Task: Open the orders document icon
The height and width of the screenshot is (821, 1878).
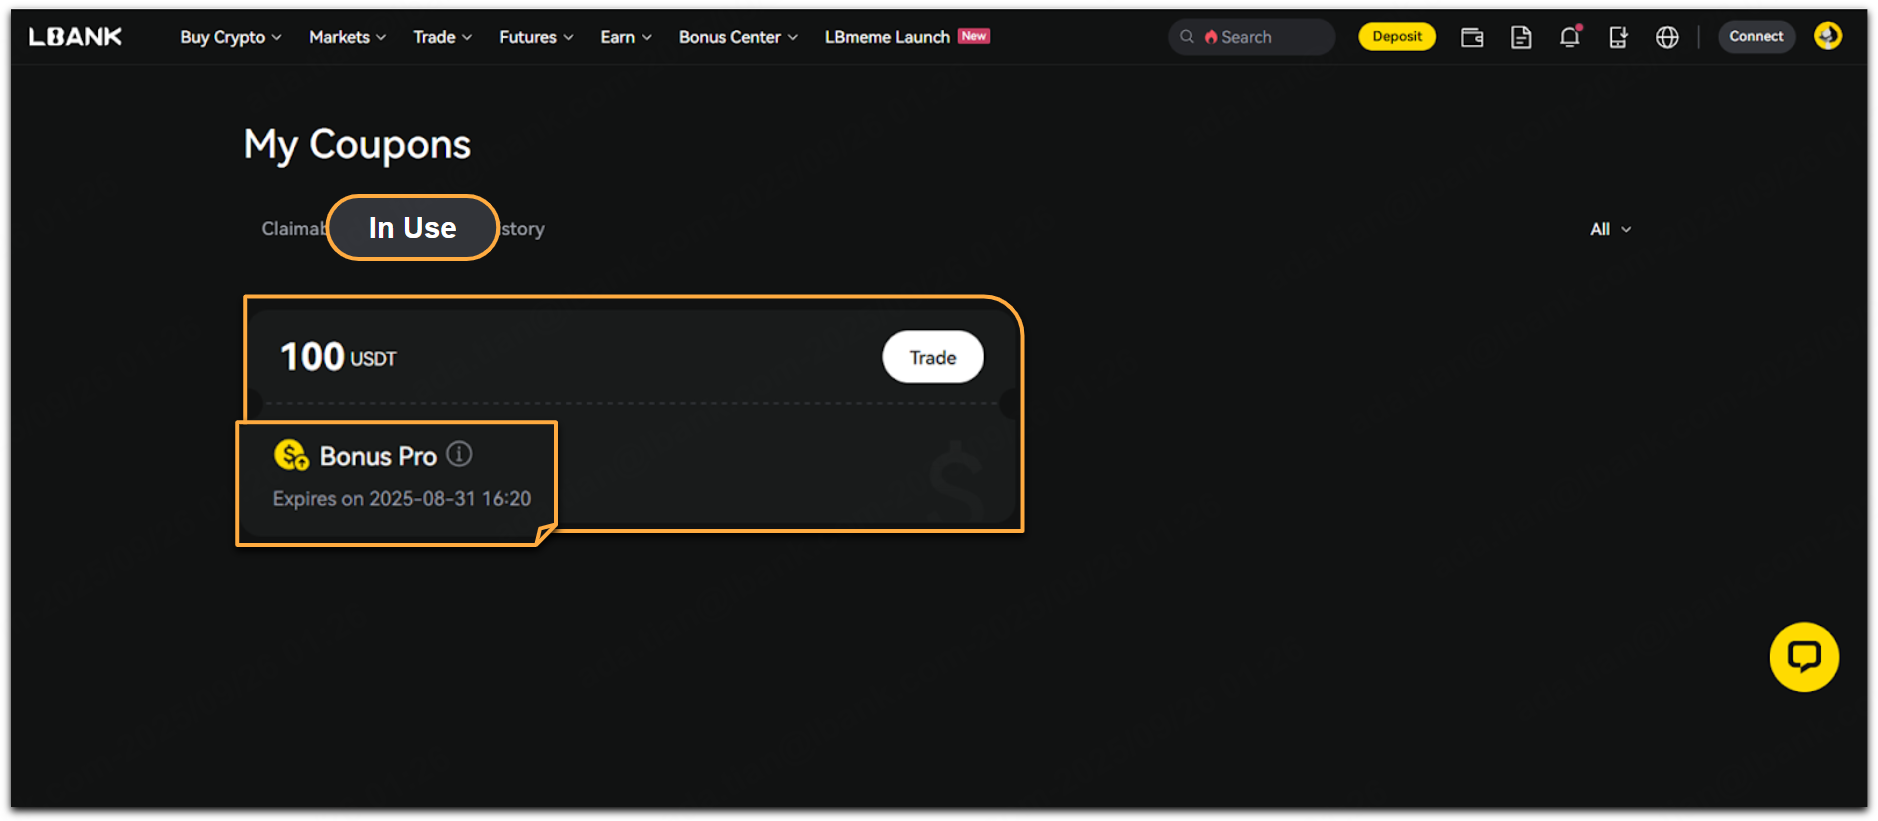Action: pyautogui.click(x=1520, y=37)
